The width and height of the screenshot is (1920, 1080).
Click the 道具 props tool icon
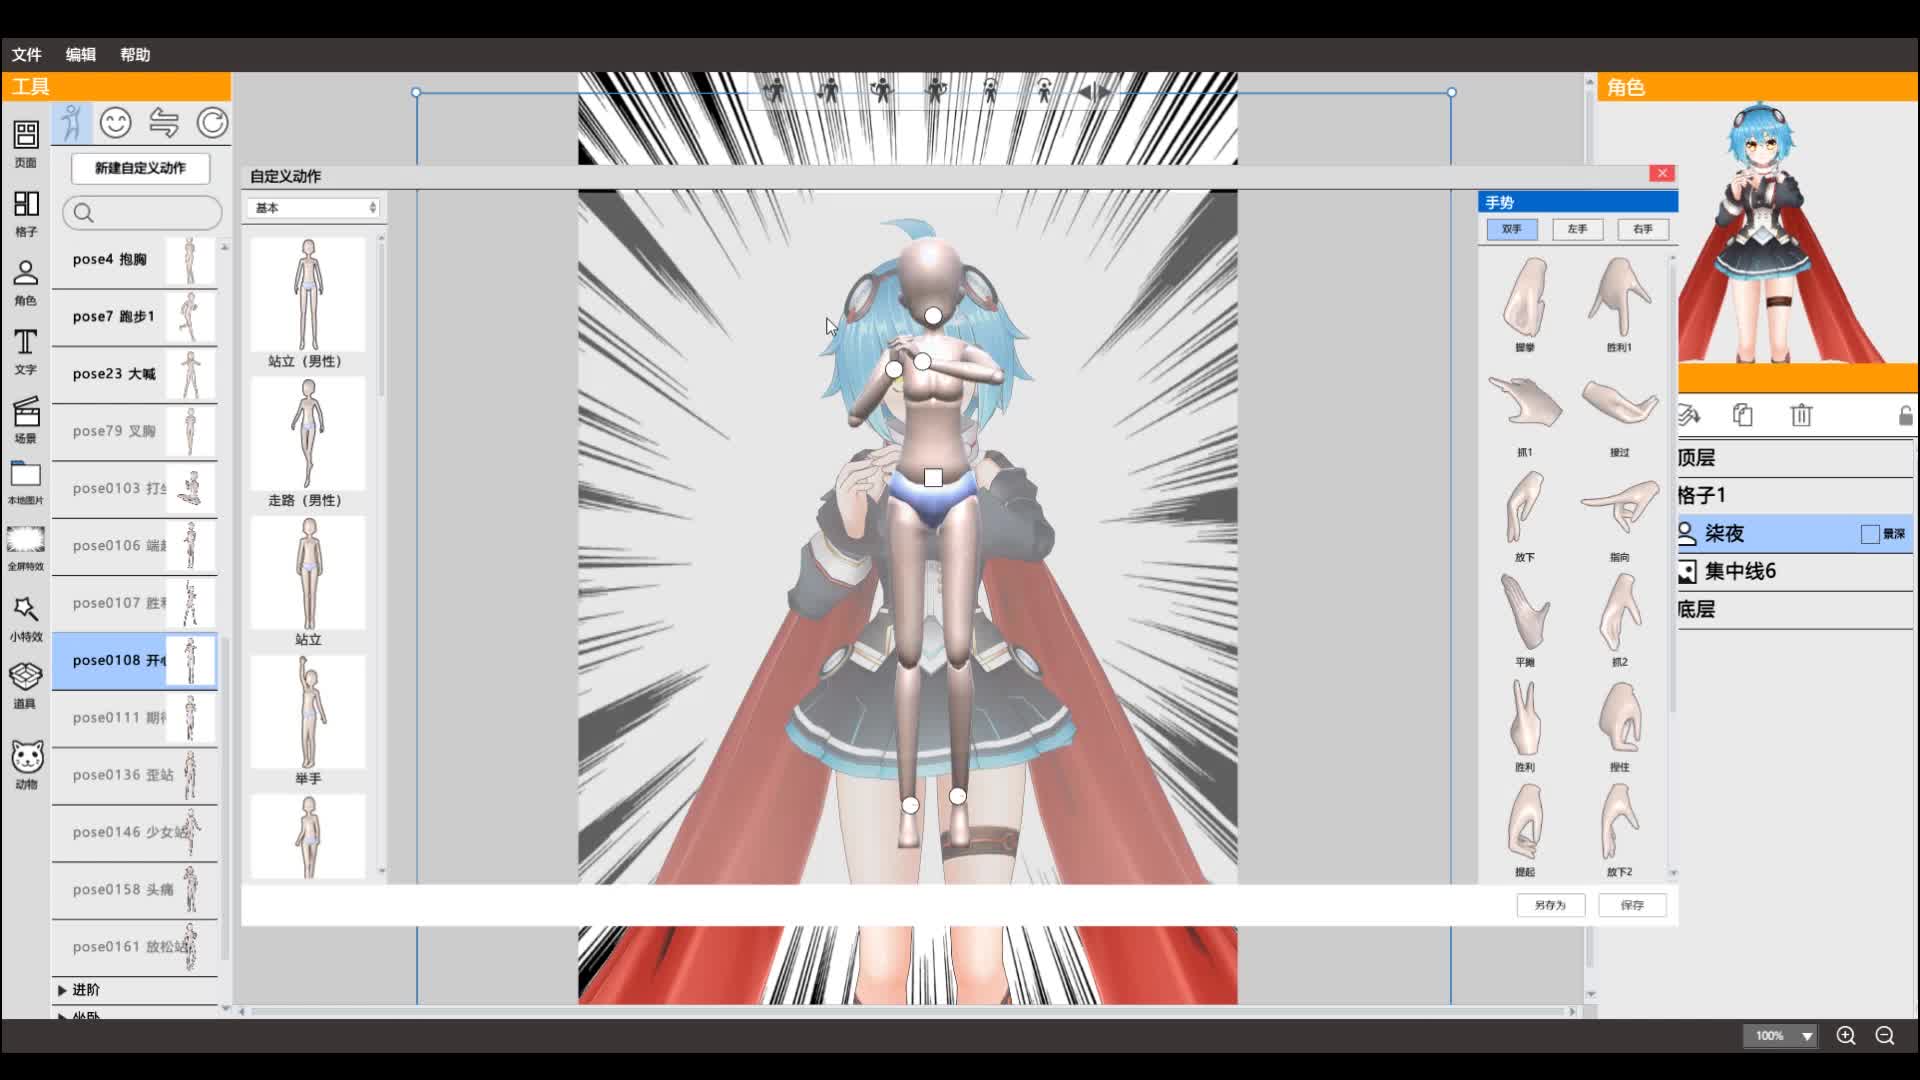coord(26,677)
